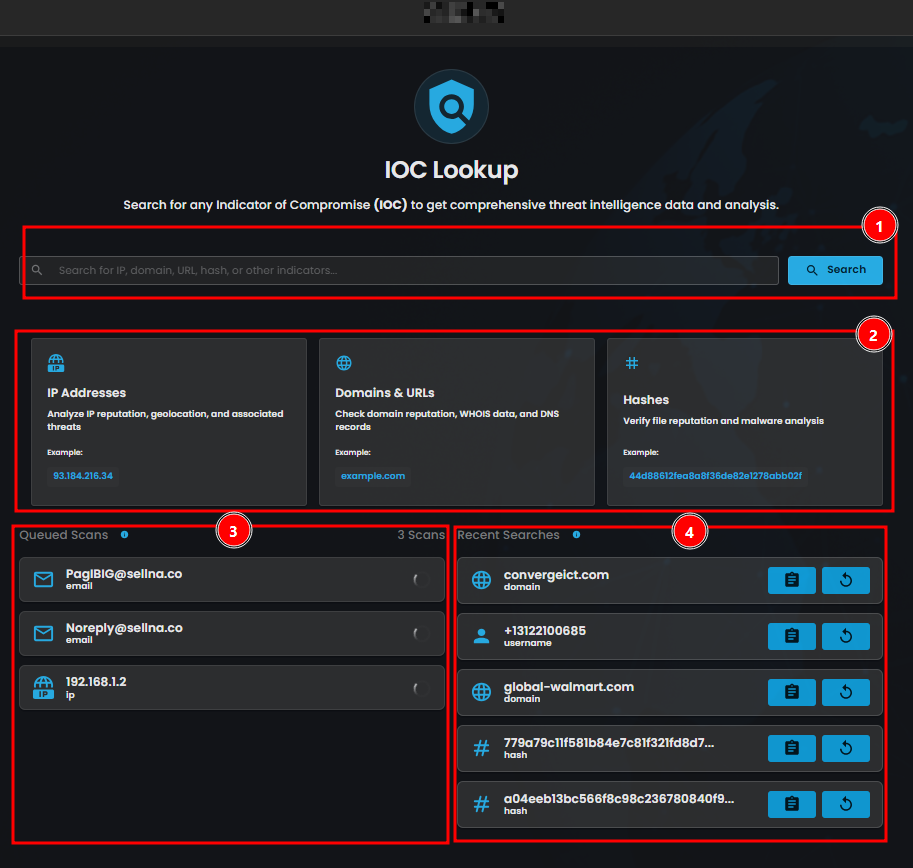Click the IOC Lookup shield logo
The width and height of the screenshot is (913, 868).
[x=451, y=106]
